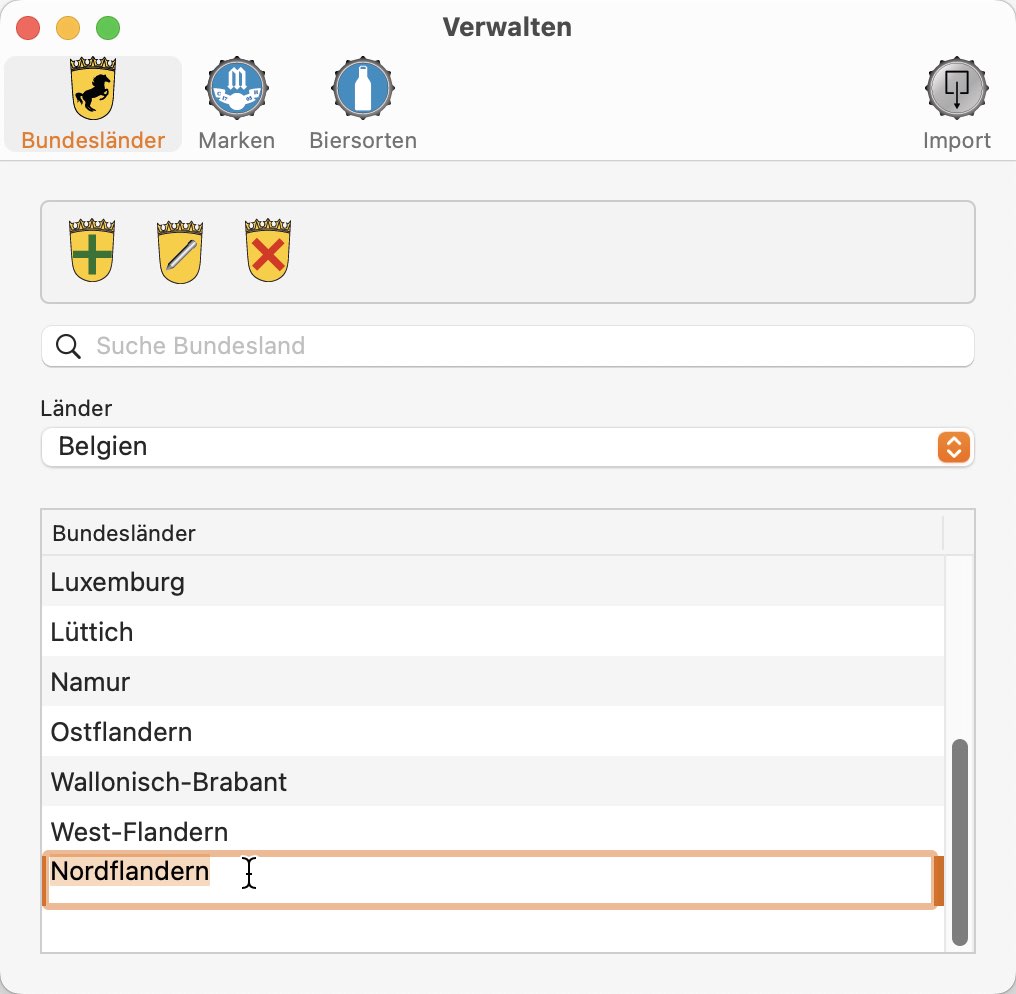Click the edit Bundesland pencil shield icon
This screenshot has height=994, width=1016.
coord(180,251)
